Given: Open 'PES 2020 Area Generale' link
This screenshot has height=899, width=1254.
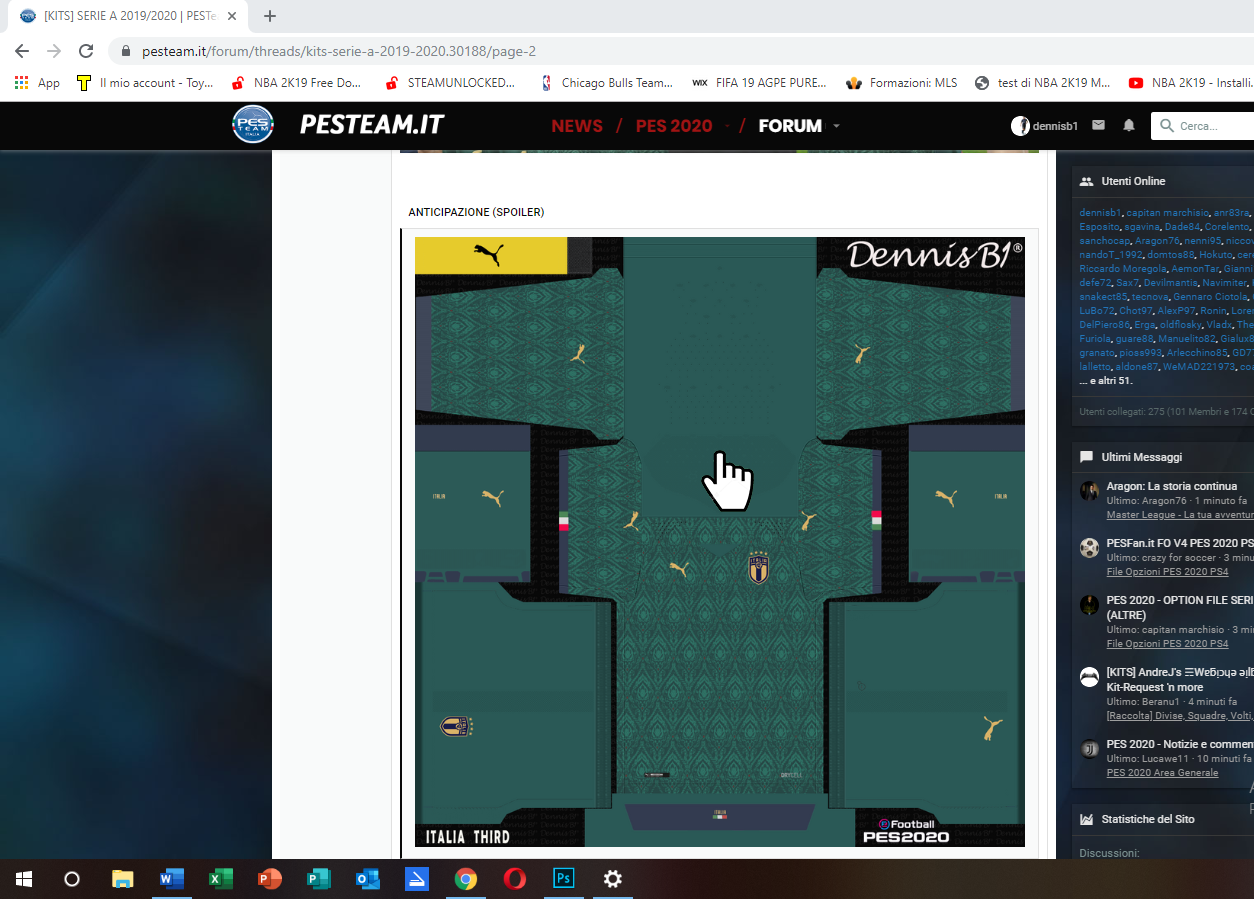Looking at the screenshot, I should [1162, 772].
